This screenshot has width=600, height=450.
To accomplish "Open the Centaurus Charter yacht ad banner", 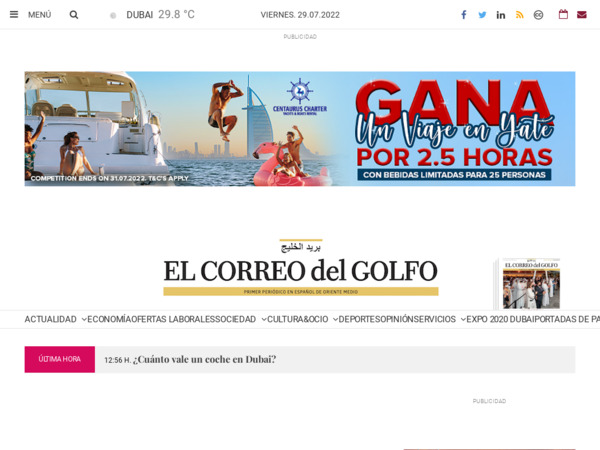I will (300, 129).
